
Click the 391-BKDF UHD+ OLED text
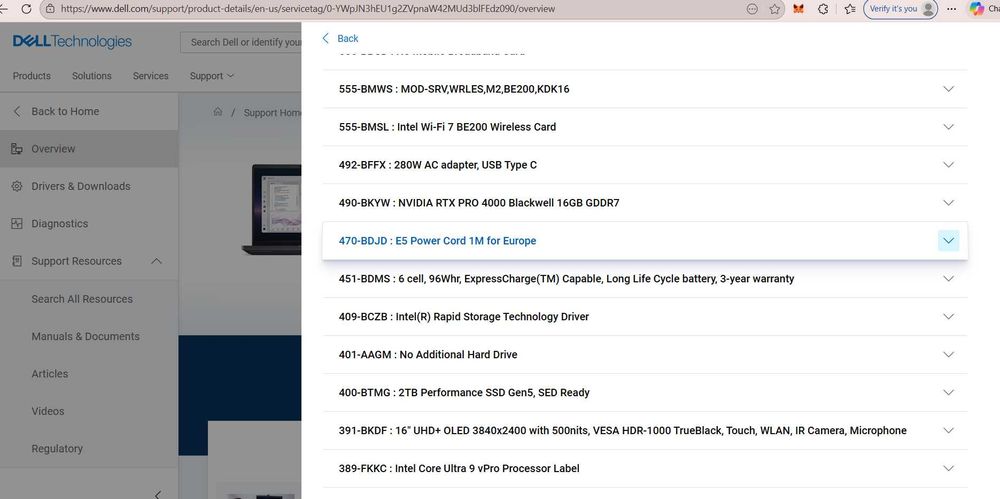[622, 431]
